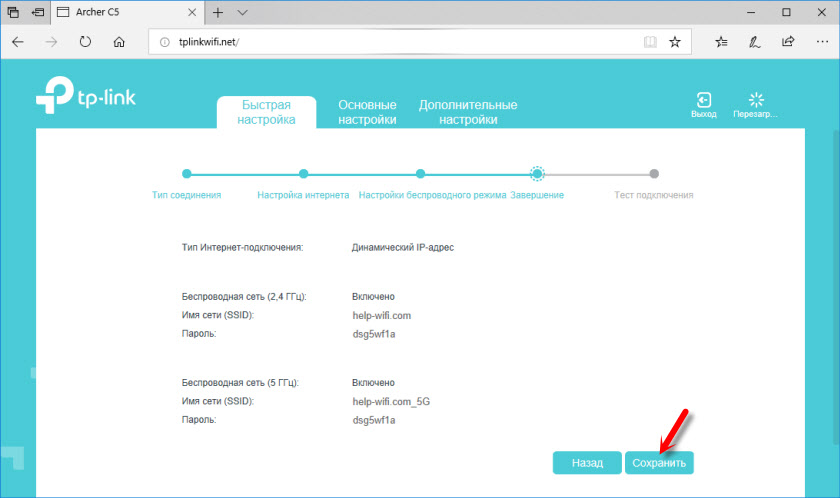Click the Назад button
Viewport: 840px width, 498px height.
587,463
